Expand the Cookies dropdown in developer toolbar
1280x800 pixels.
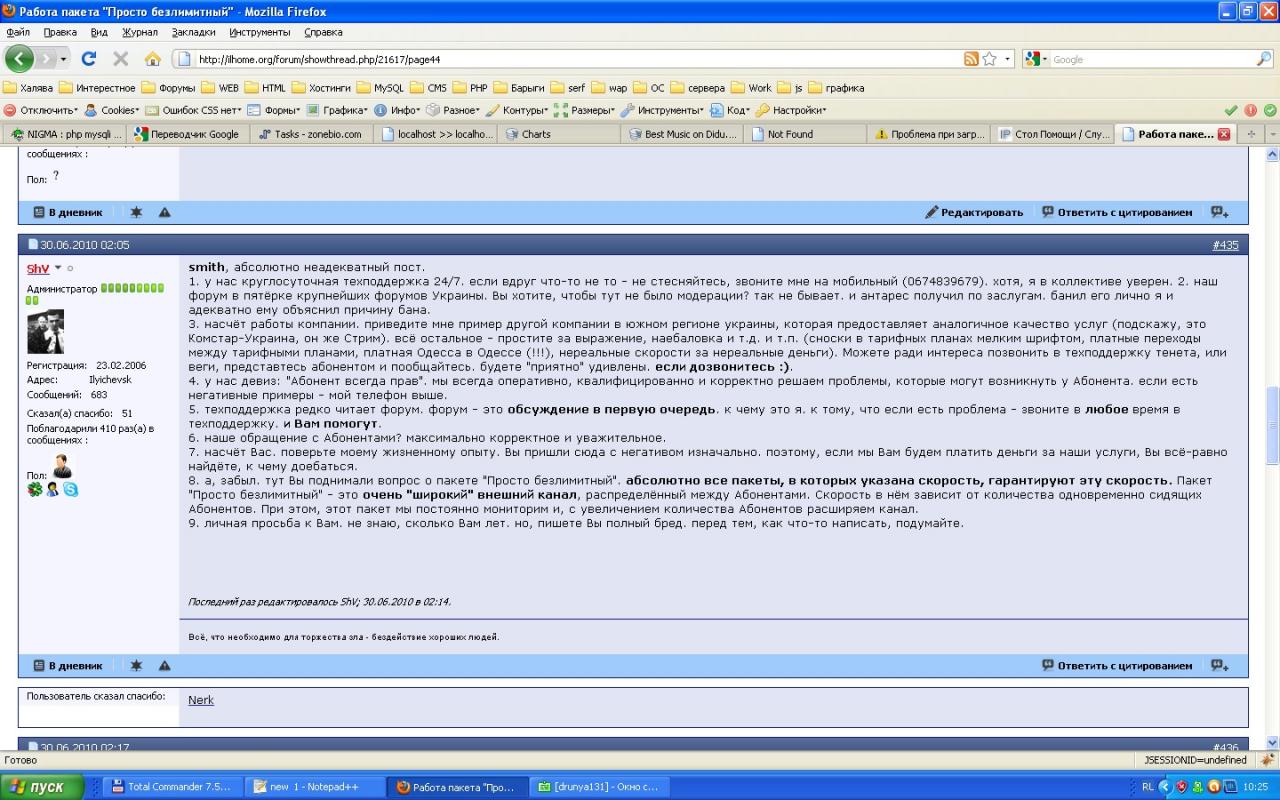112,110
